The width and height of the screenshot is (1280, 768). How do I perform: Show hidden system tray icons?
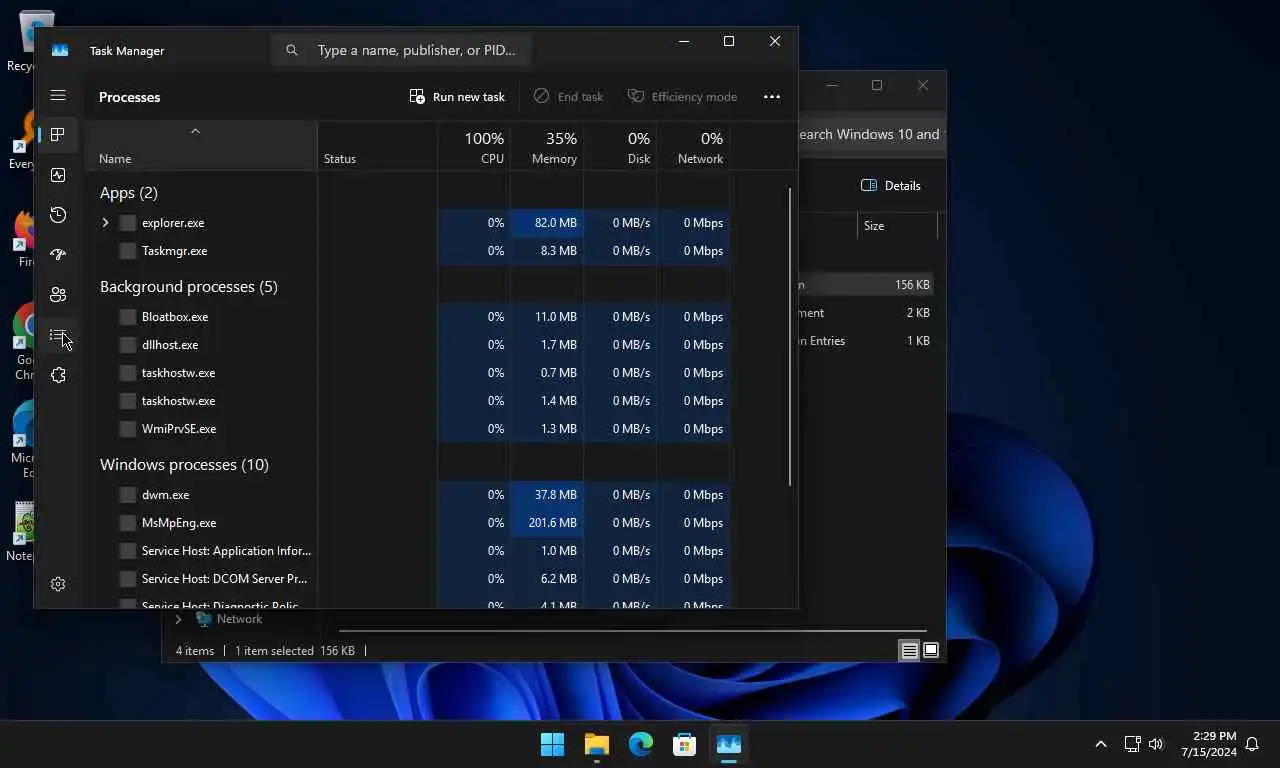(1101, 744)
